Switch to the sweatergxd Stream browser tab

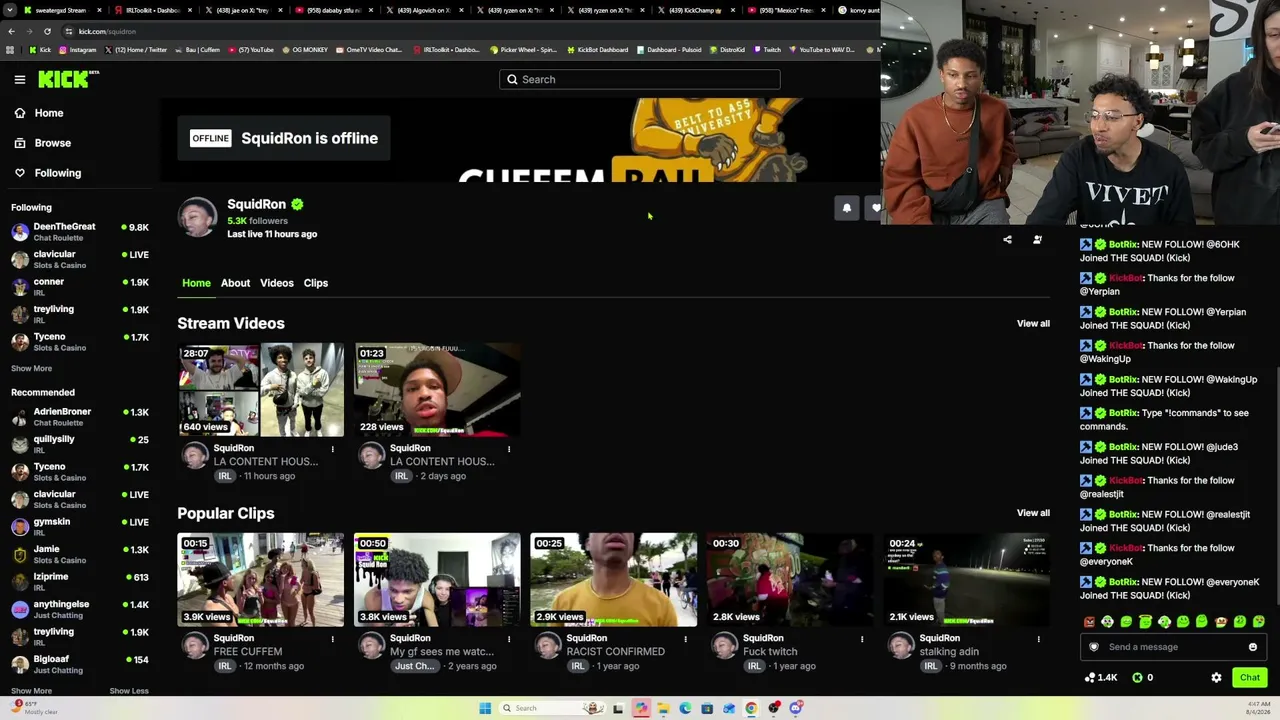click(x=60, y=10)
